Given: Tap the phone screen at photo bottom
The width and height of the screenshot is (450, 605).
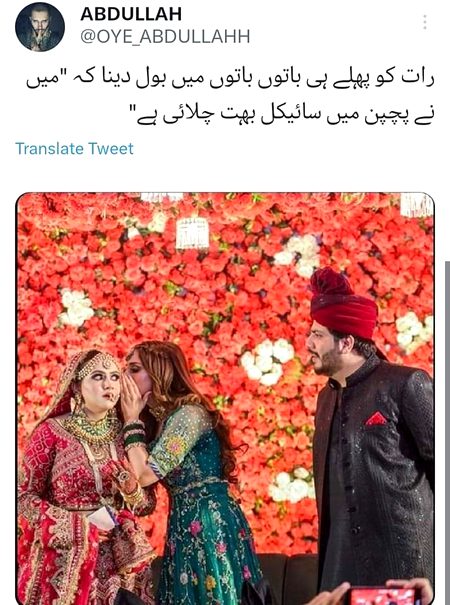Looking at the screenshot, I should click(x=381, y=597).
